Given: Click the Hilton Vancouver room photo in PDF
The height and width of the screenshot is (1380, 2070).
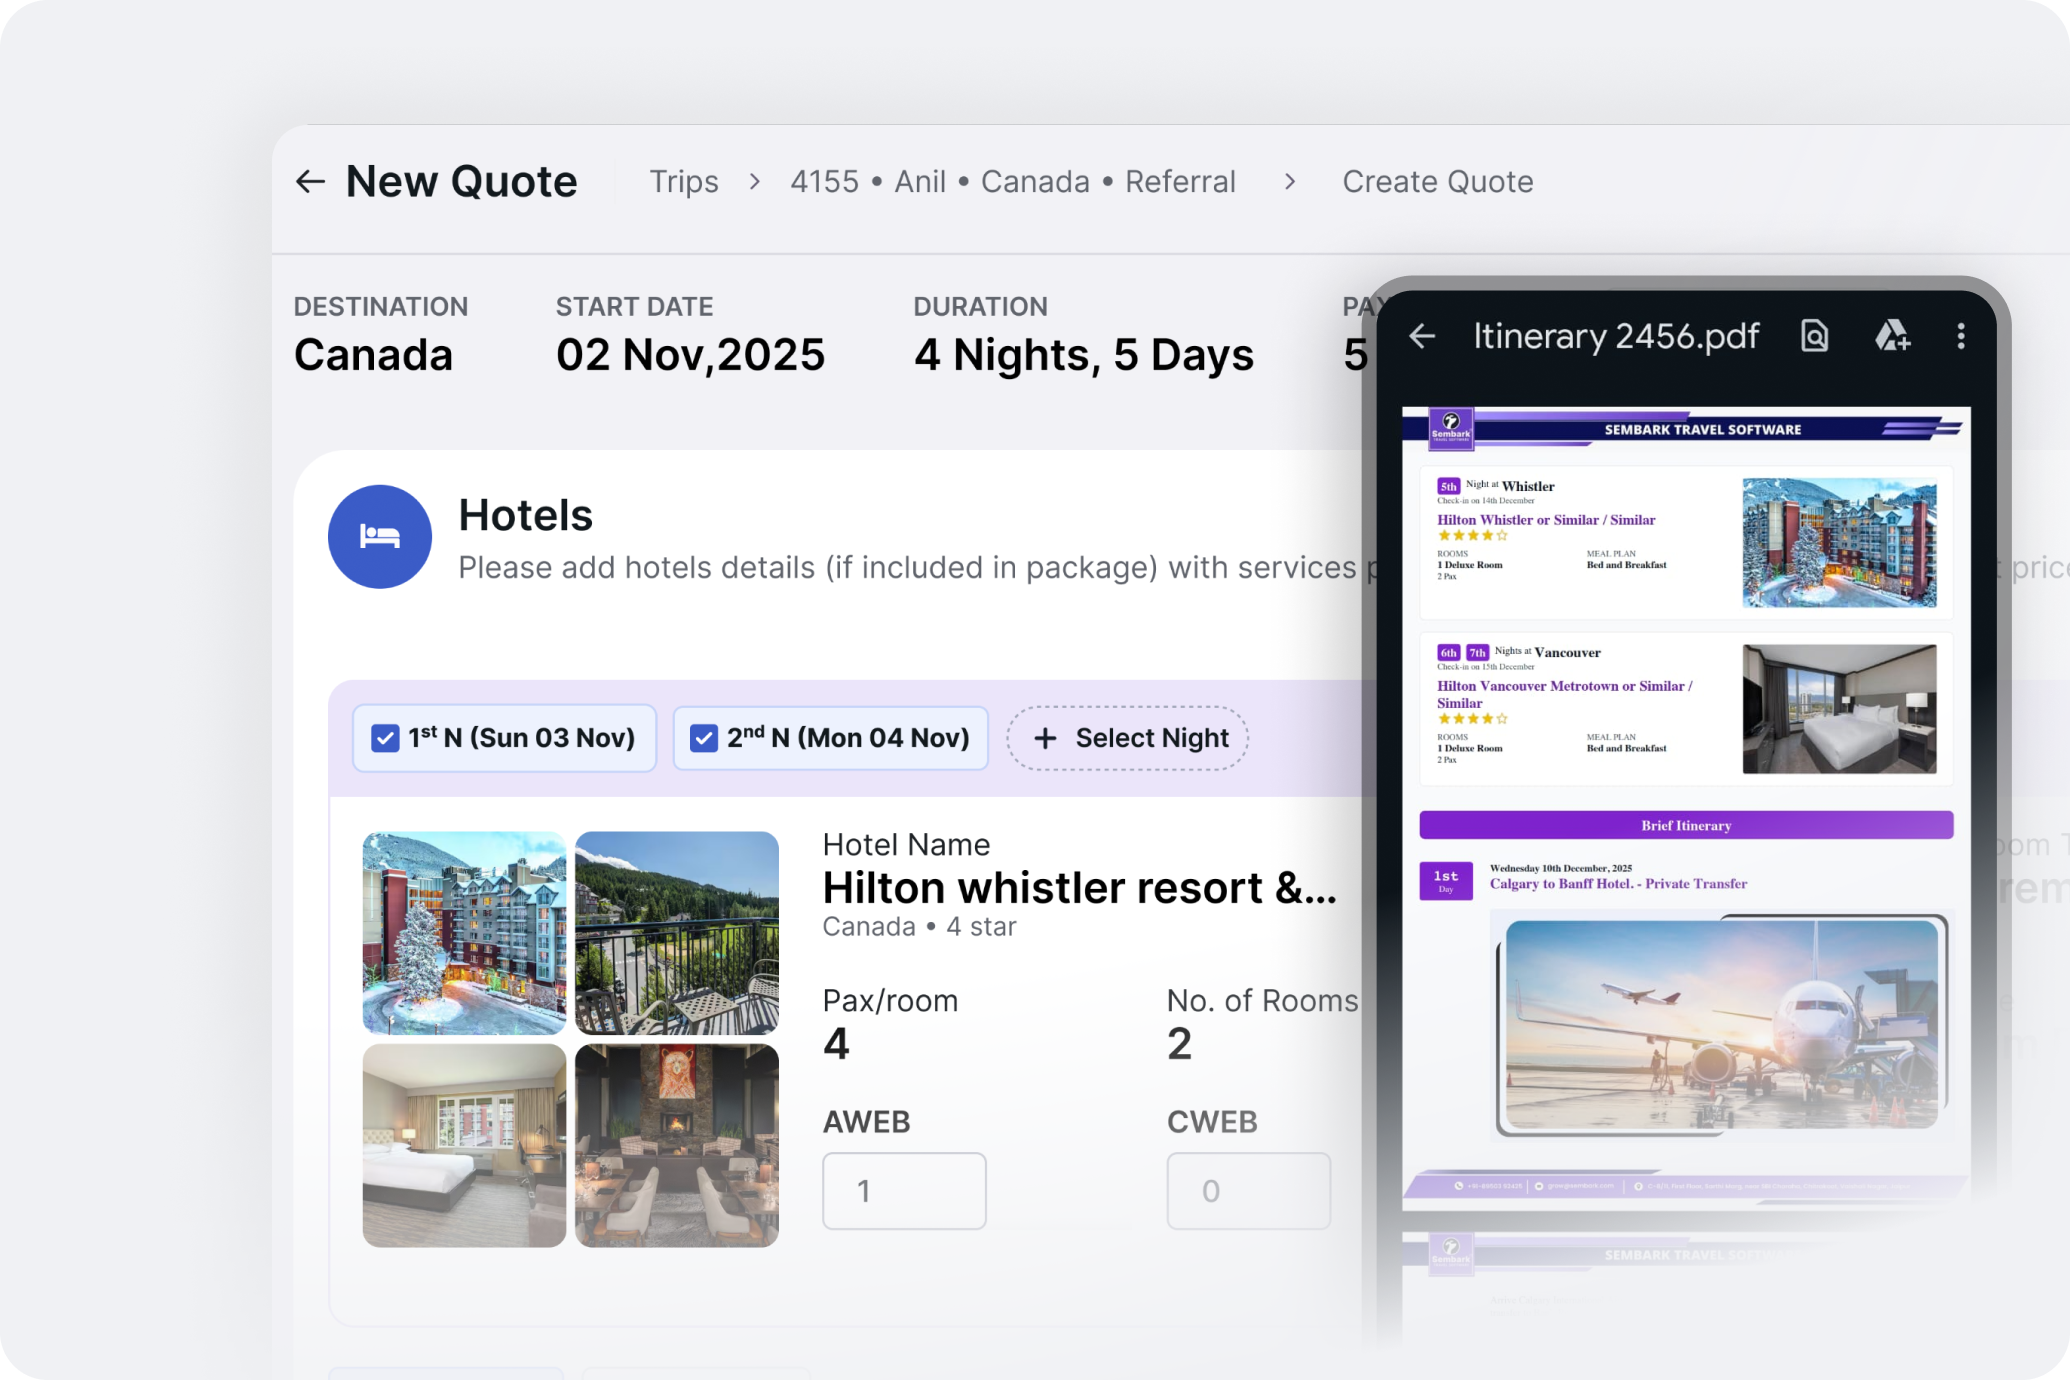Looking at the screenshot, I should tap(1840, 708).
